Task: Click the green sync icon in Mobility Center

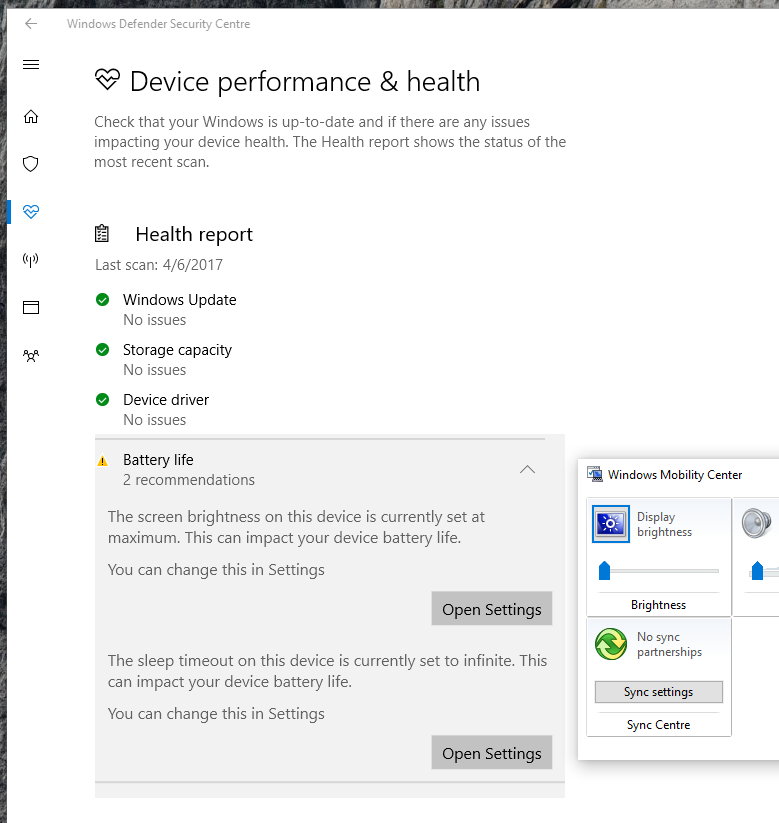Action: [x=610, y=644]
